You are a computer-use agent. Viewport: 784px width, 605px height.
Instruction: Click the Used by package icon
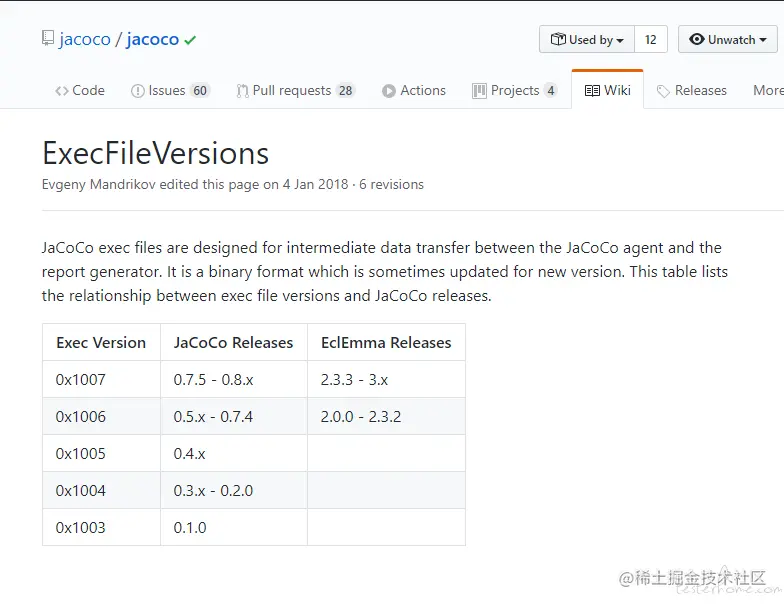[558, 39]
